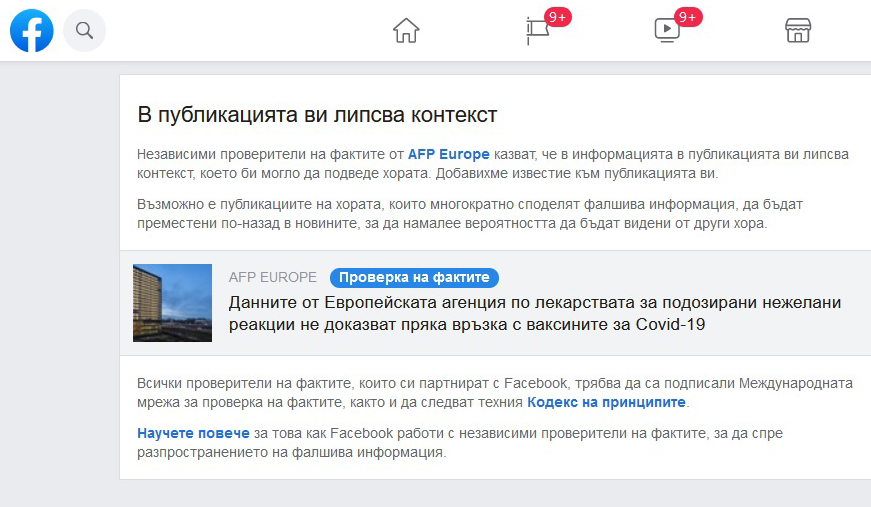Click the blue 'Проверка на фактите' badge
Viewport: 871px width, 507px height.
(x=414, y=278)
